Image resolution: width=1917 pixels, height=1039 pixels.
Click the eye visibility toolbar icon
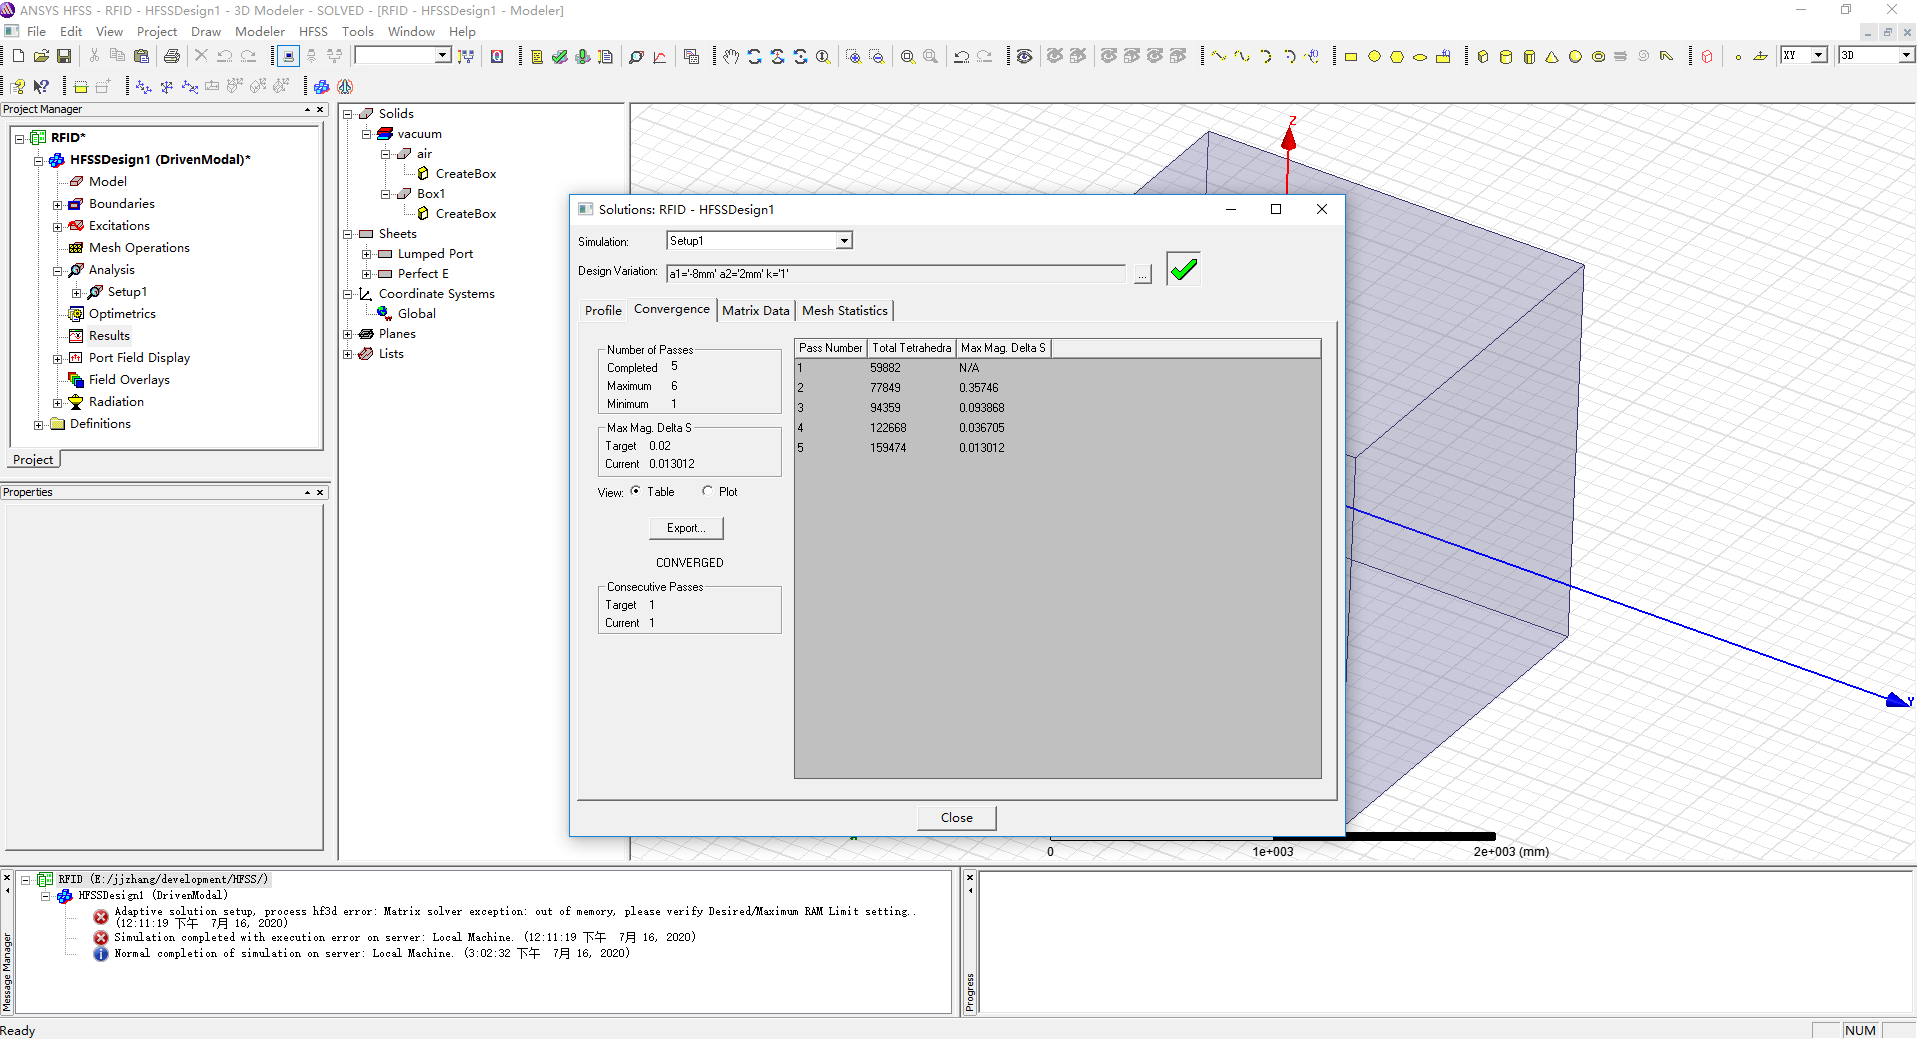pos(1025,56)
